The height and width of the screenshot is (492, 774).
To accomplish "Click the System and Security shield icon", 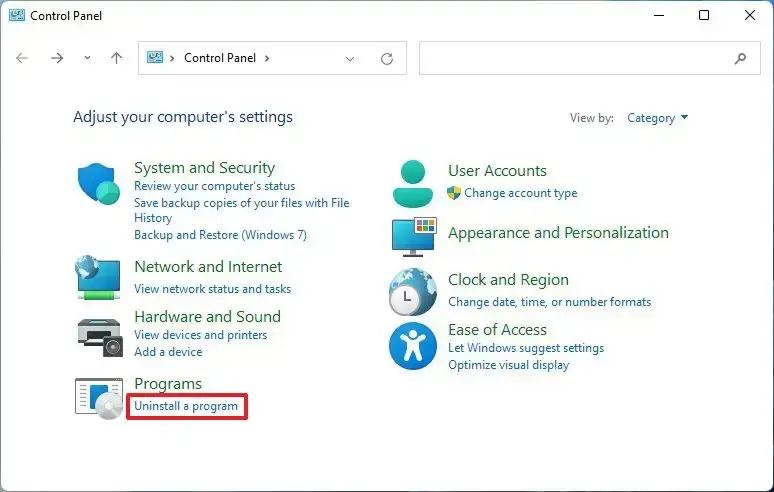I will point(99,184).
